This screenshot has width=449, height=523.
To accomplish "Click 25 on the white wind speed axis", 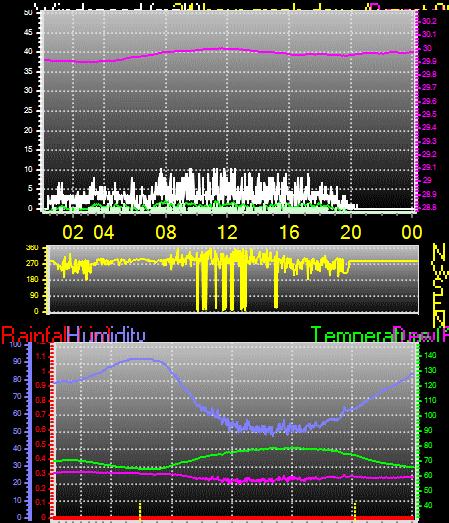I will click(x=28, y=110).
